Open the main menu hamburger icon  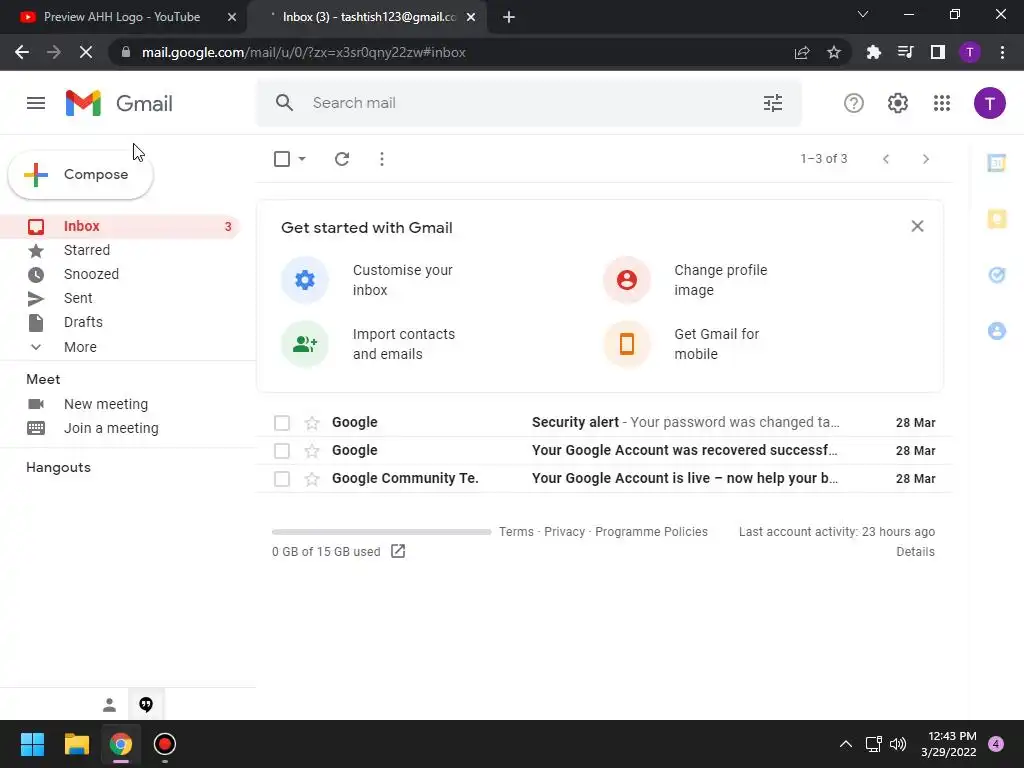click(x=36, y=103)
